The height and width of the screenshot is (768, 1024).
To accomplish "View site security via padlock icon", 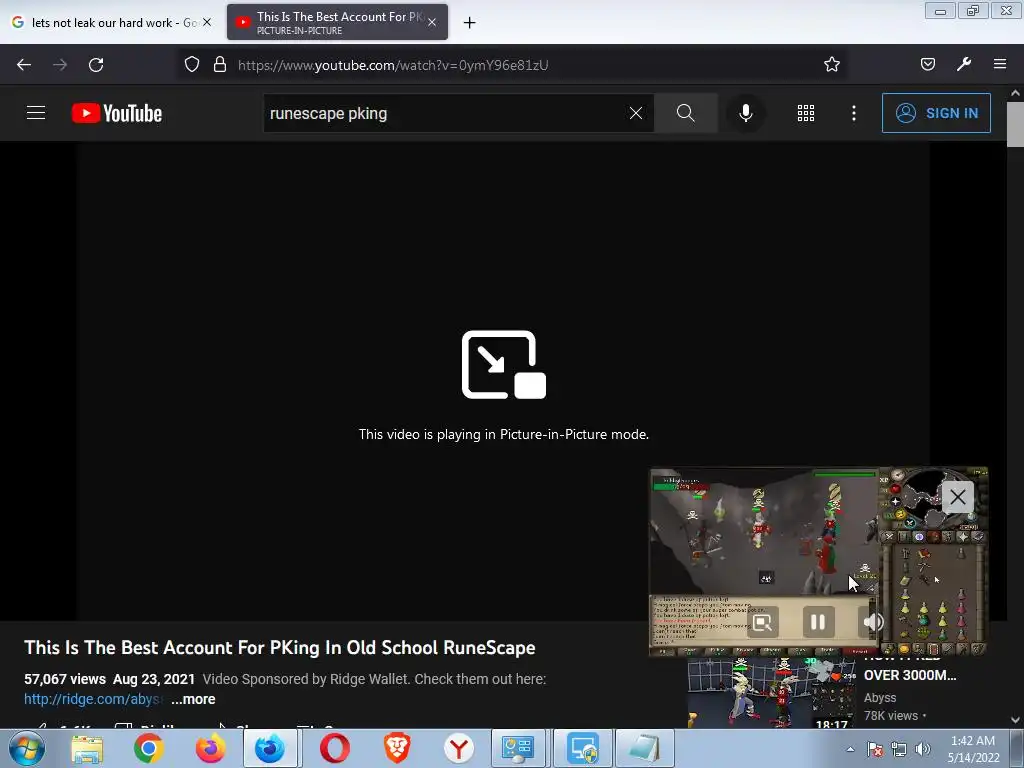I will point(220,64).
